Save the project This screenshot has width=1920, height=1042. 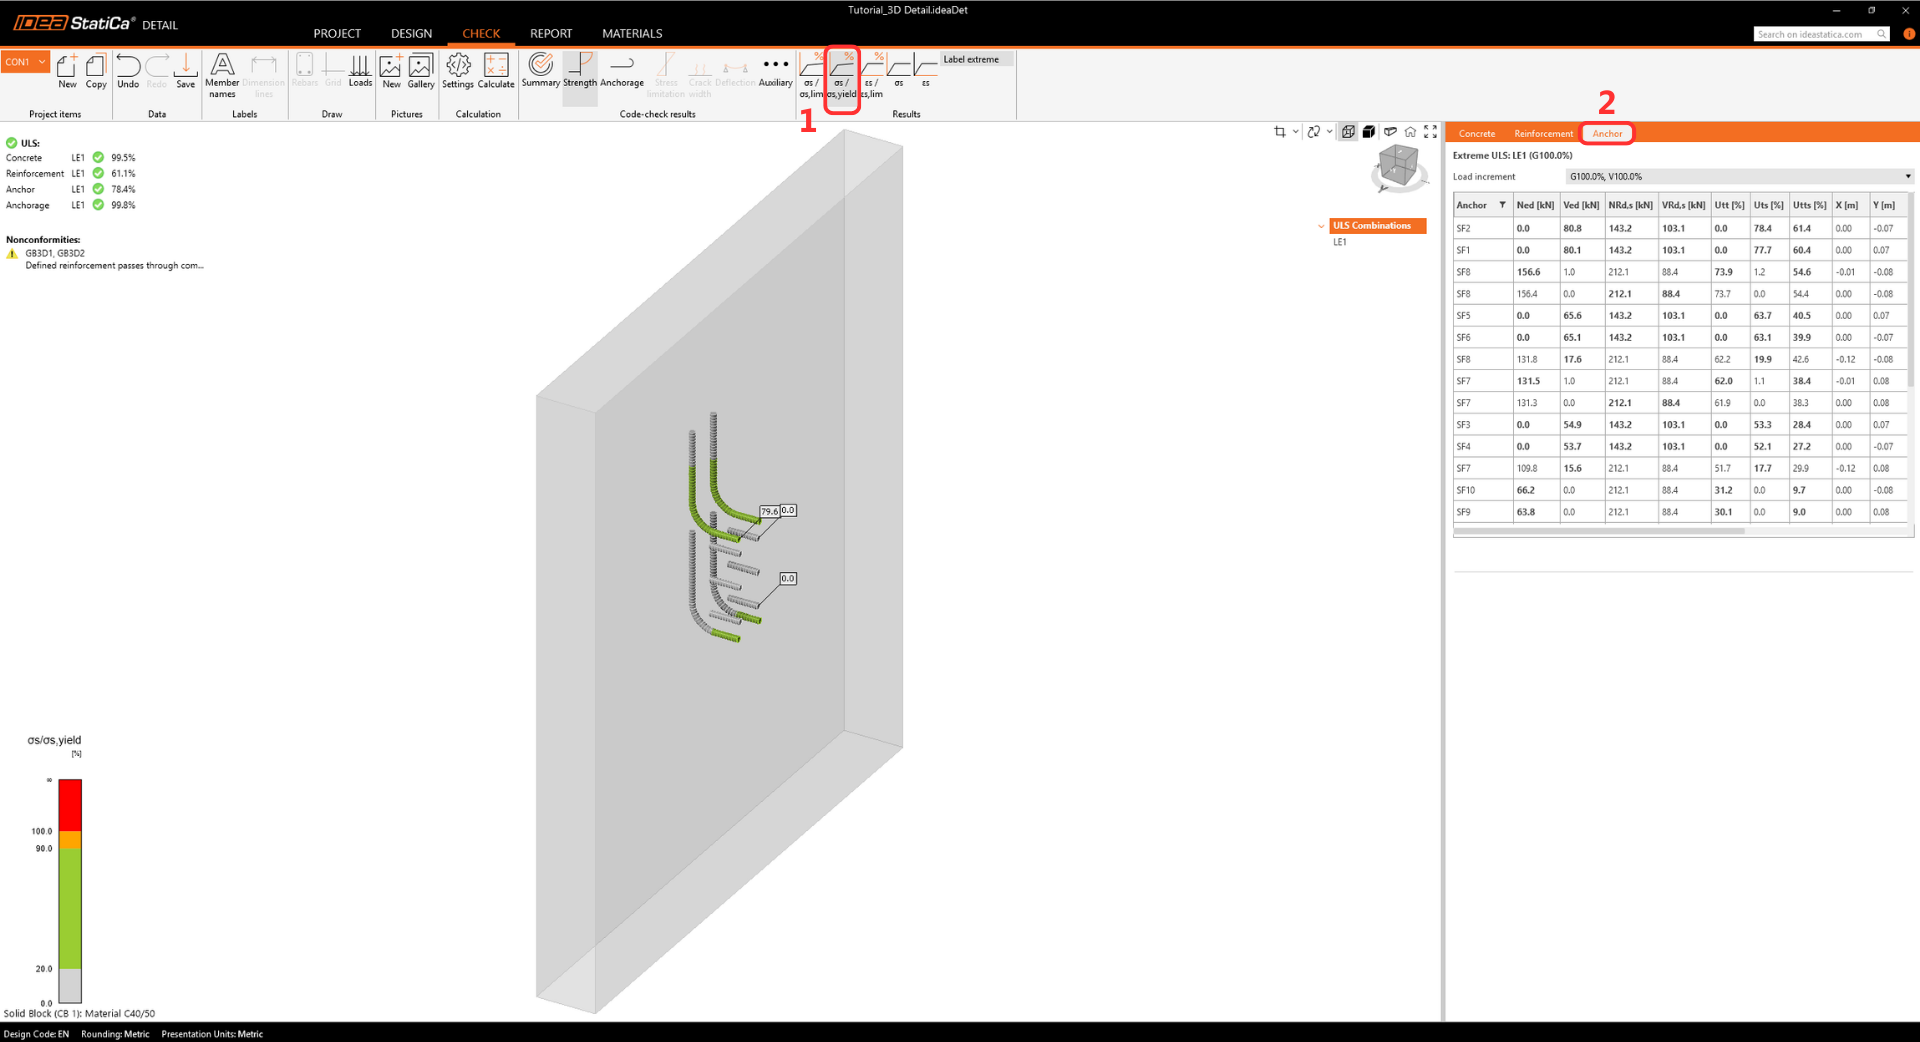(x=186, y=71)
